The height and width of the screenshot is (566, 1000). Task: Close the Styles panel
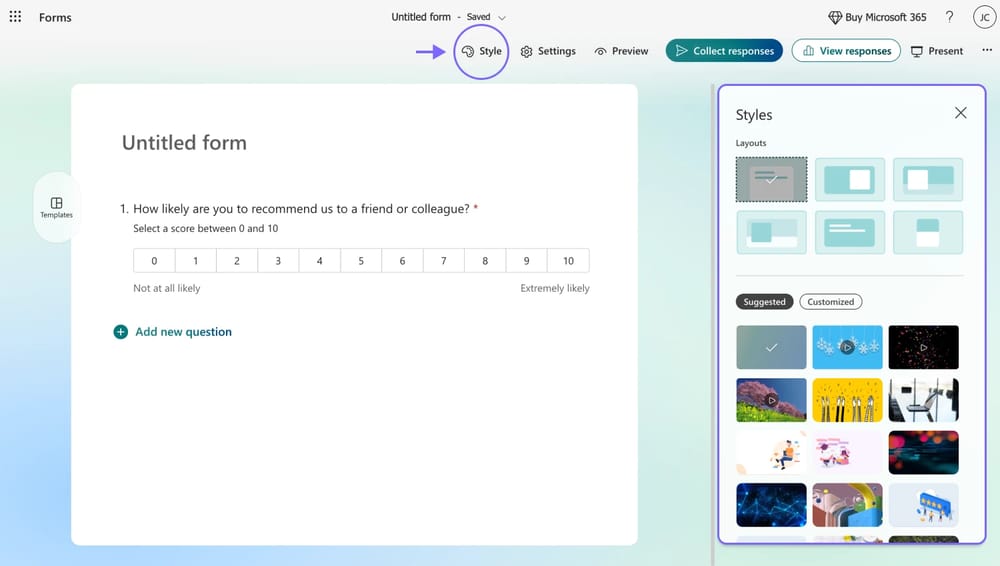(x=960, y=113)
